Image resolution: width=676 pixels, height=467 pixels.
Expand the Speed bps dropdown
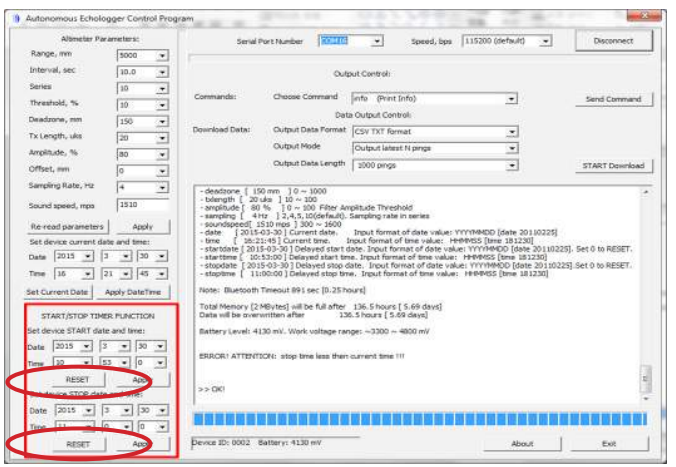[546, 42]
